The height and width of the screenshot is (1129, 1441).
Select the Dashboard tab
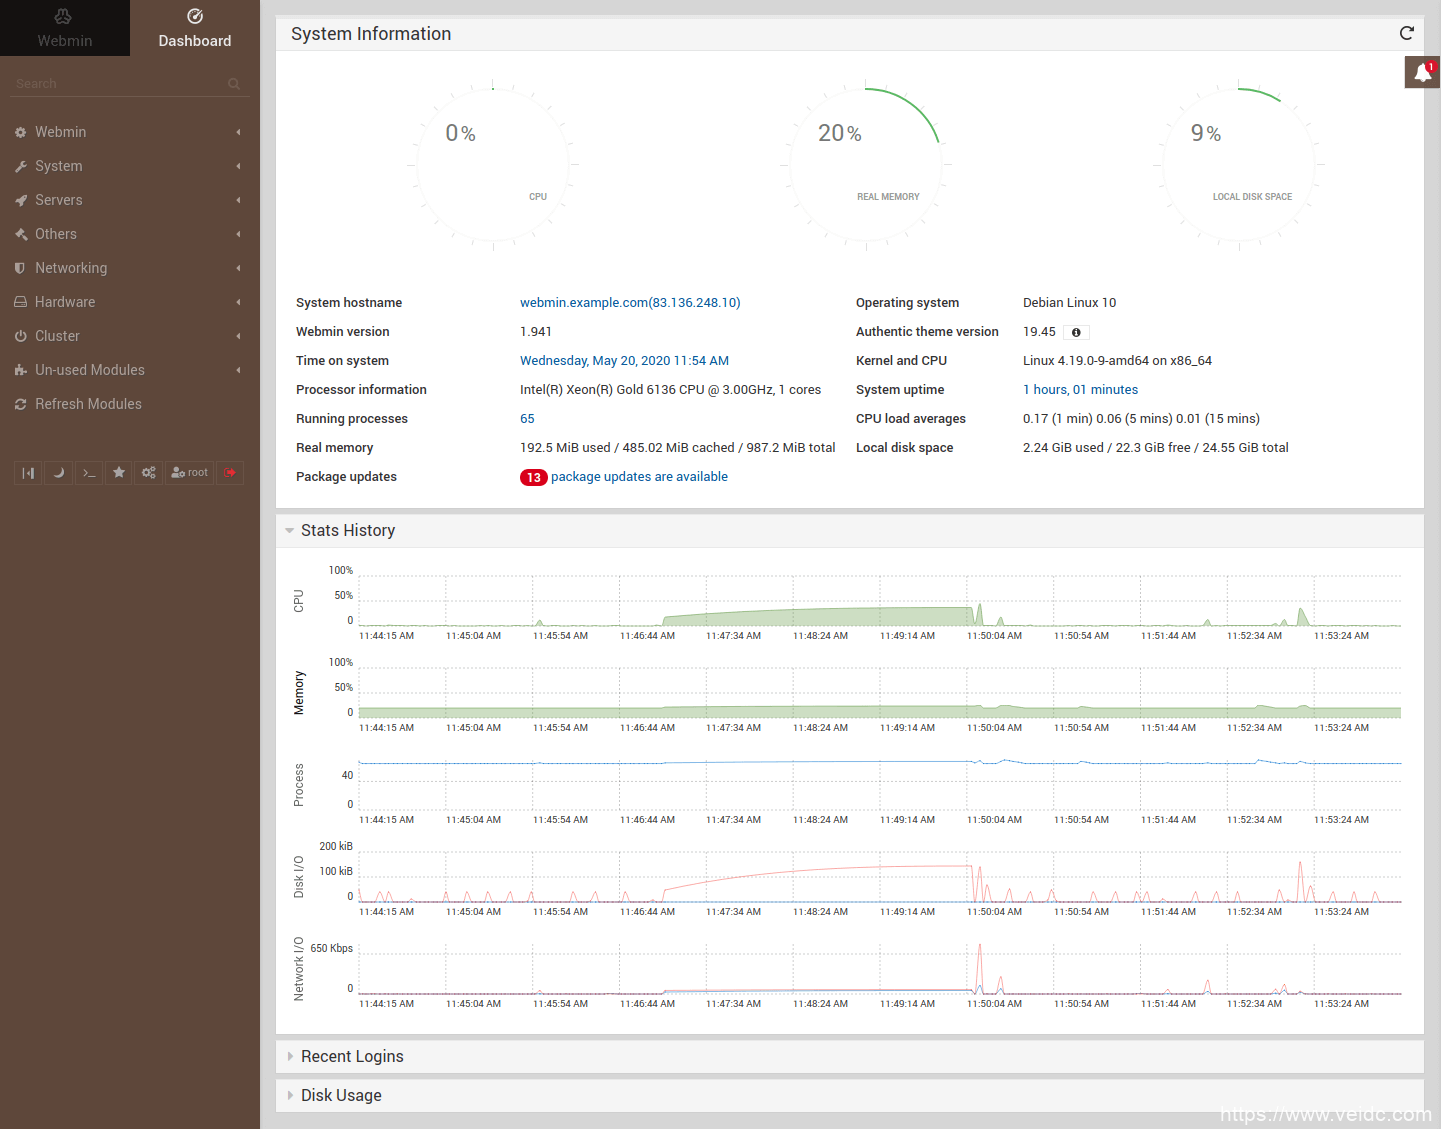click(194, 28)
